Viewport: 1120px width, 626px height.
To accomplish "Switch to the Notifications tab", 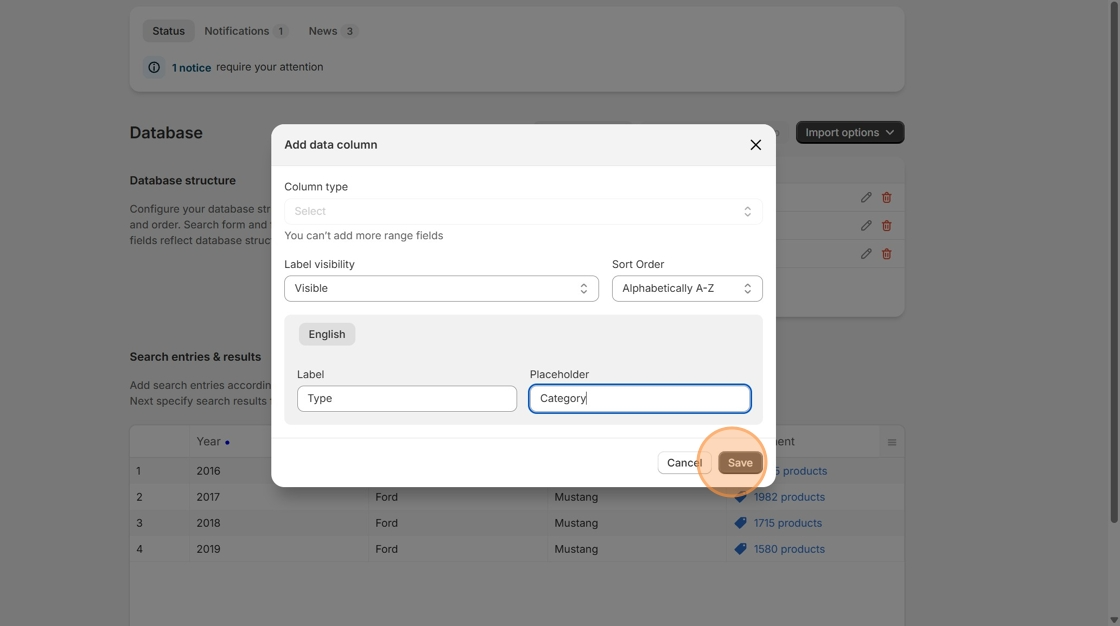I will pos(245,31).
